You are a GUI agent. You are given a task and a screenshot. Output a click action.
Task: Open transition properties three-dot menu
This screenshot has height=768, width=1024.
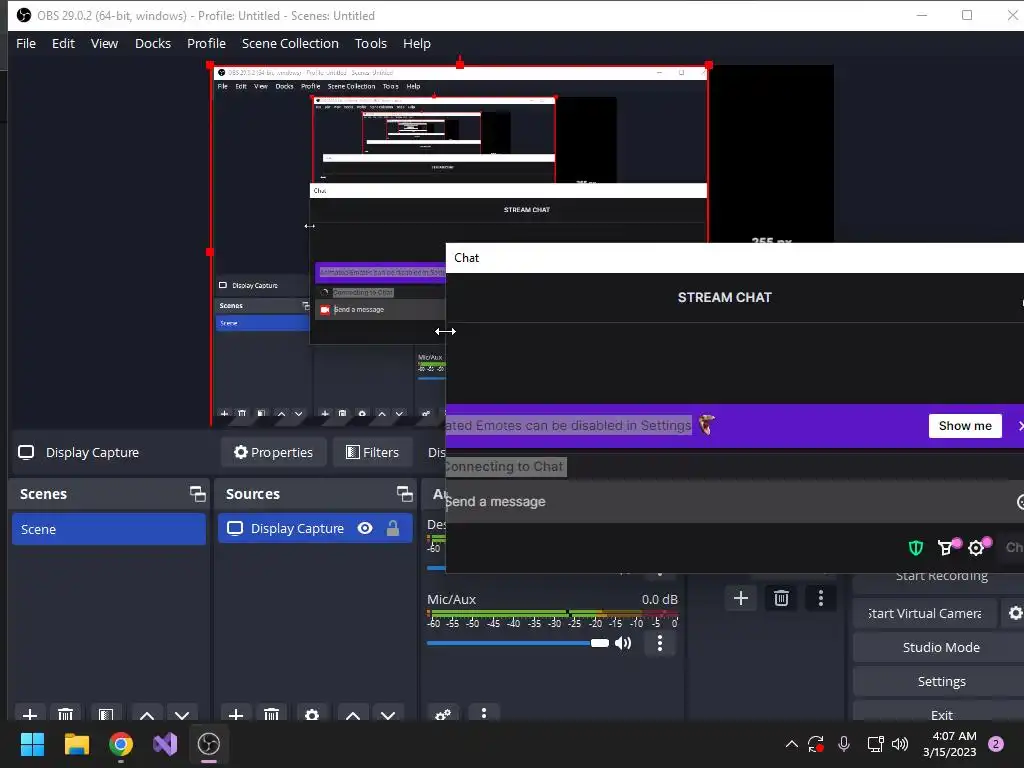tap(821, 598)
